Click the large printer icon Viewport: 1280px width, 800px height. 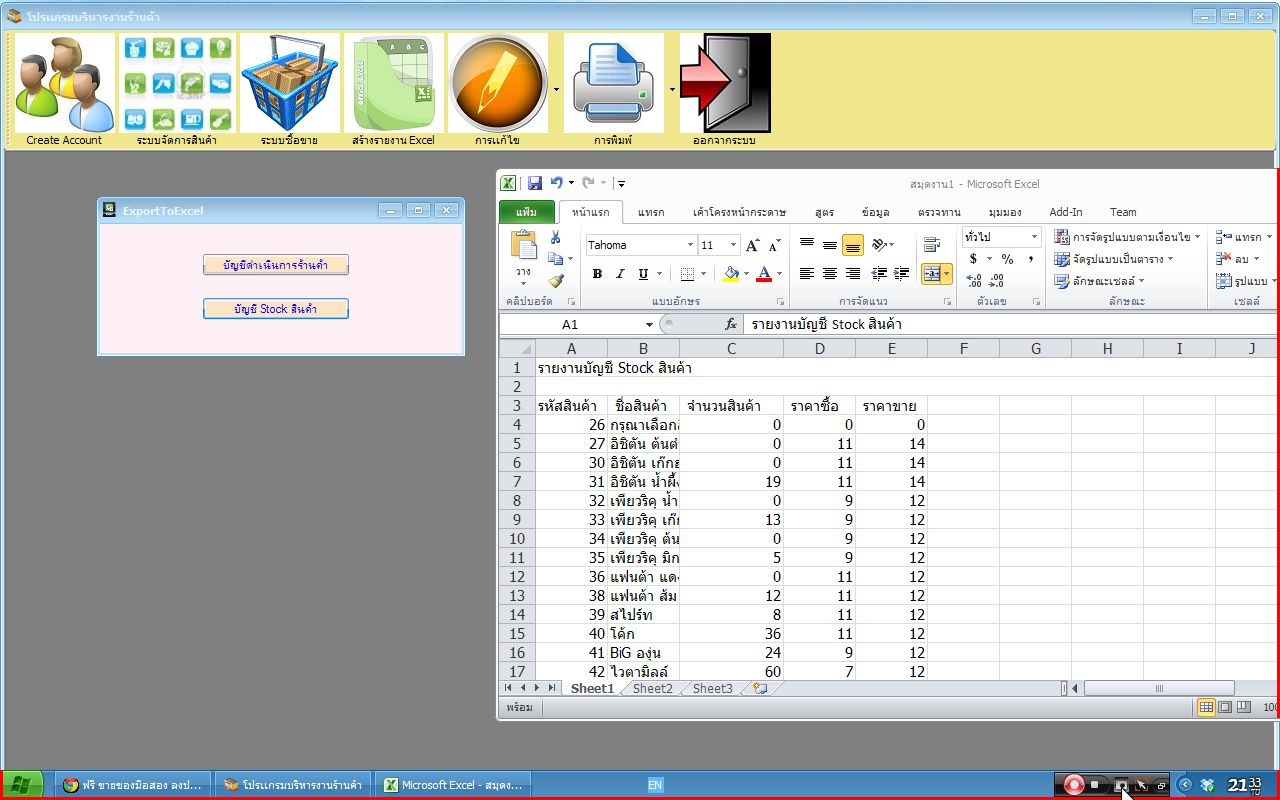(613, 84)
